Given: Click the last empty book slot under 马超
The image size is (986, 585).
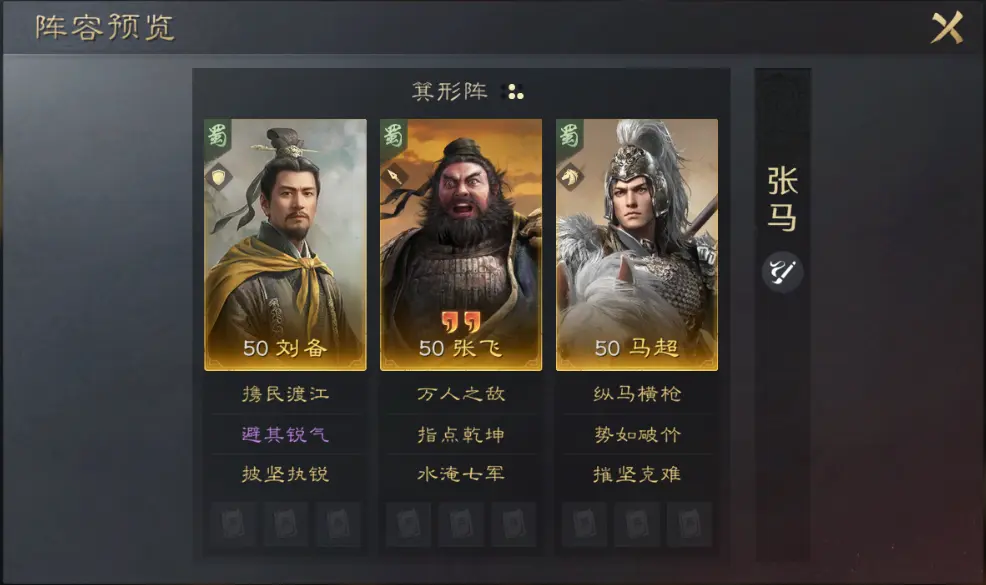Looking at the screenshot, I should (690, 524).
